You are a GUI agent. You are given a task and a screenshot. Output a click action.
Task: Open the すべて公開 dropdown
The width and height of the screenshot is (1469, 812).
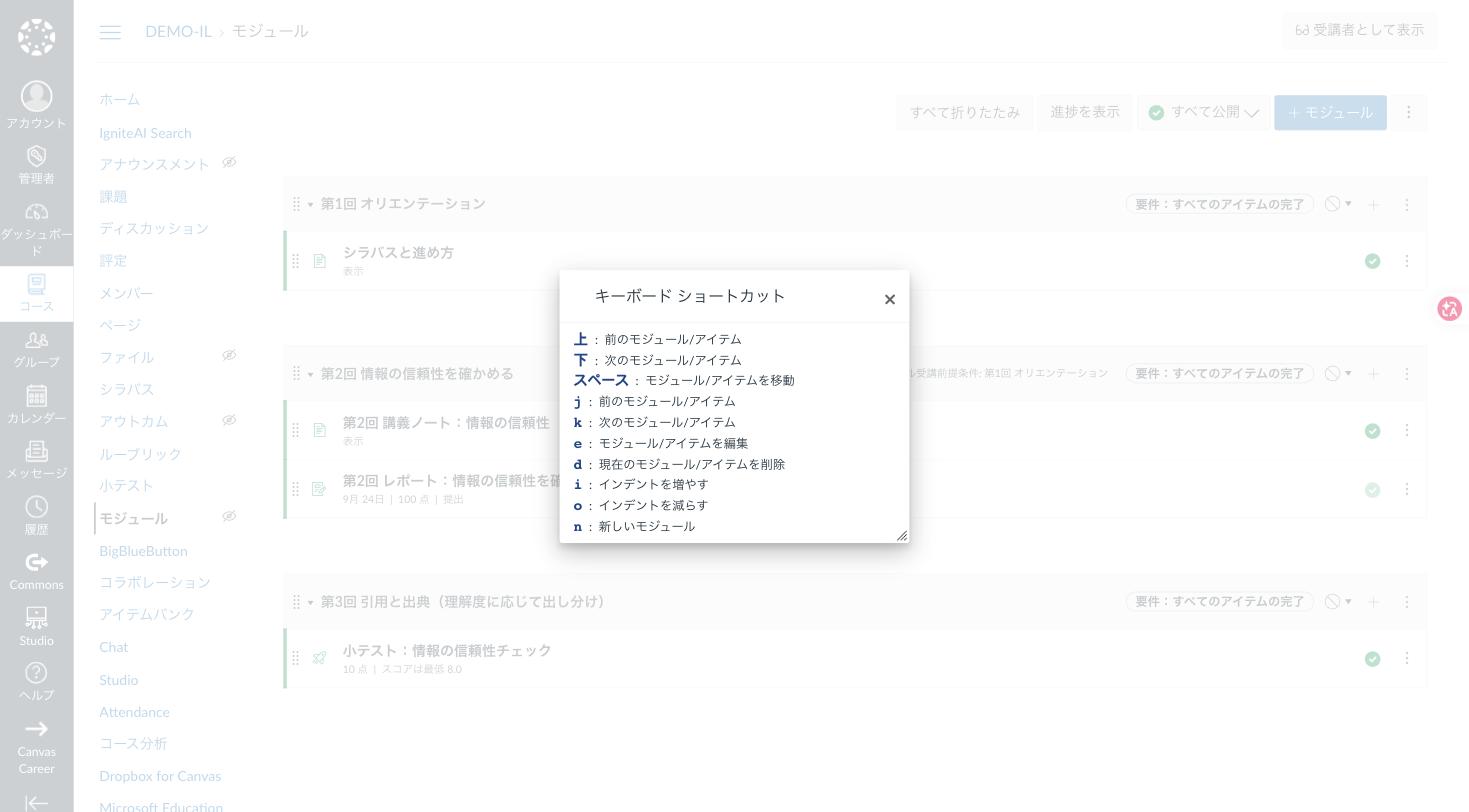1203,113
